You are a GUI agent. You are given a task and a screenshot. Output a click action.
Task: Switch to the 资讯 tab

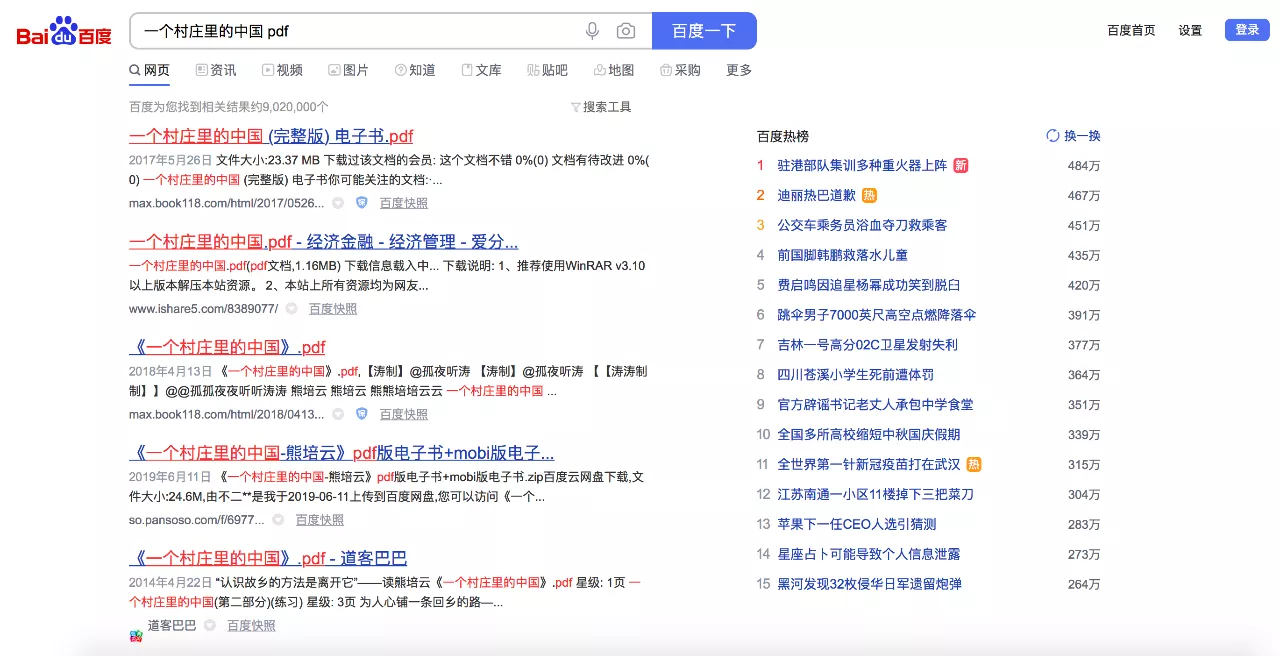tap(216, 70)
